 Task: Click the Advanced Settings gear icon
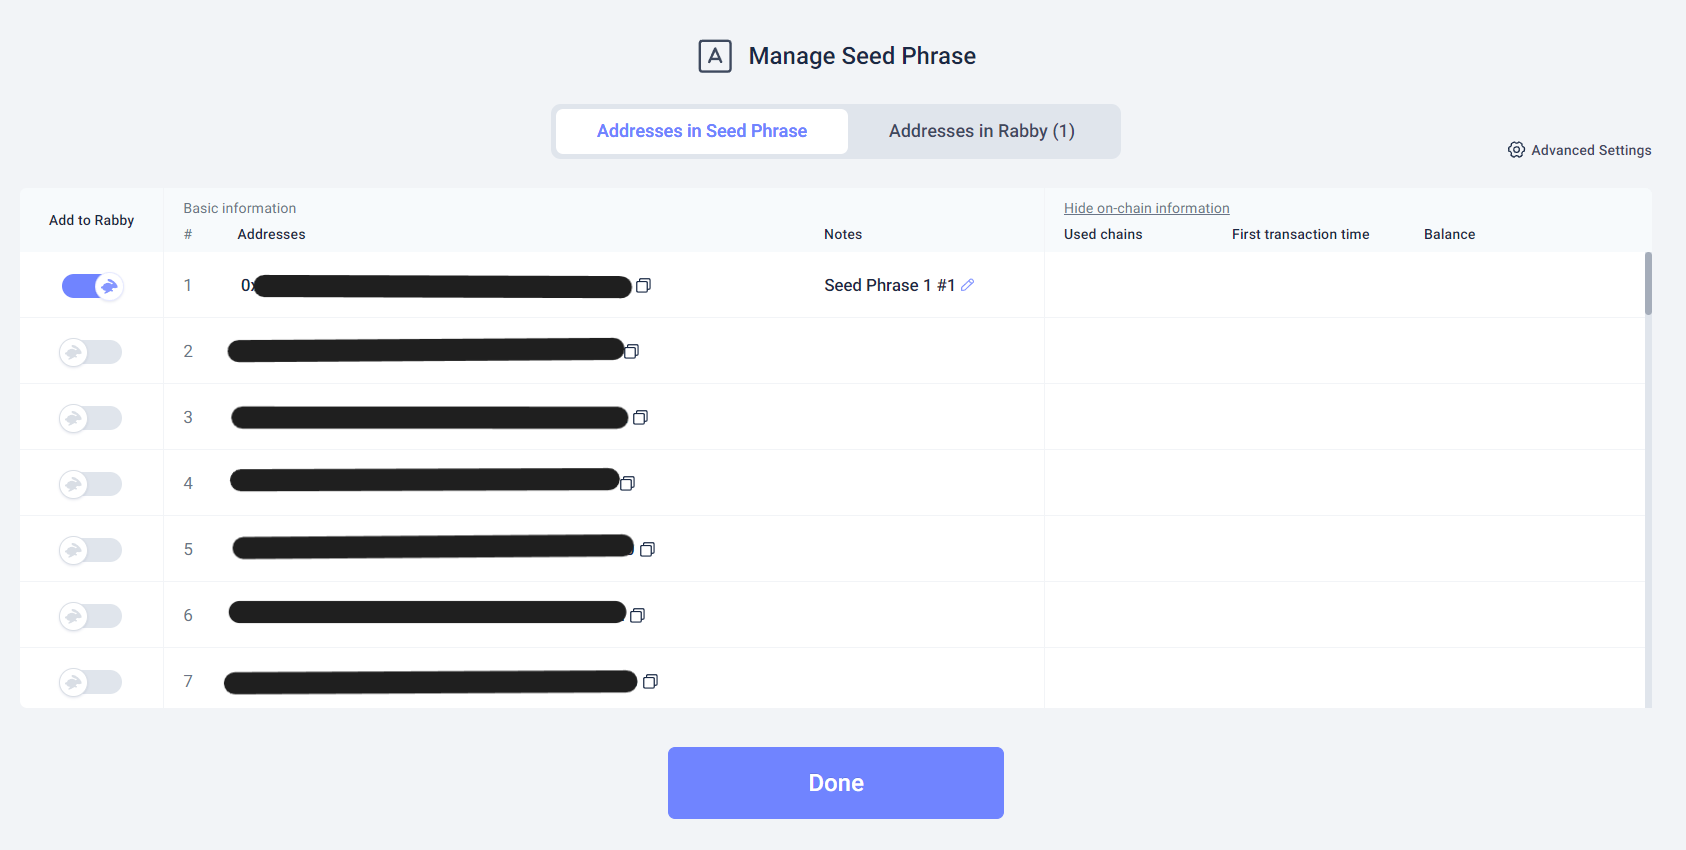[1516, 150]
